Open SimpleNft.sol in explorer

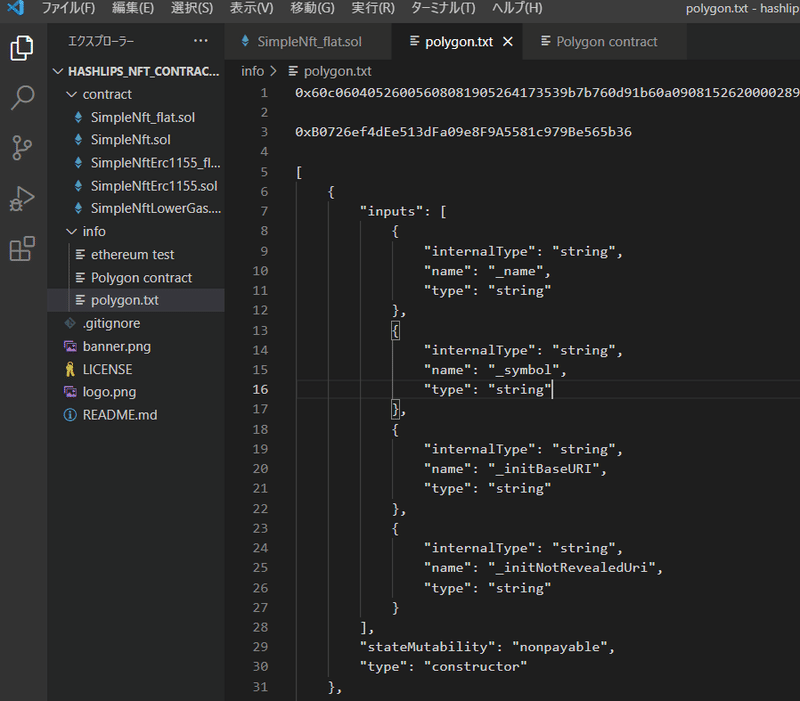click(130, 140)
